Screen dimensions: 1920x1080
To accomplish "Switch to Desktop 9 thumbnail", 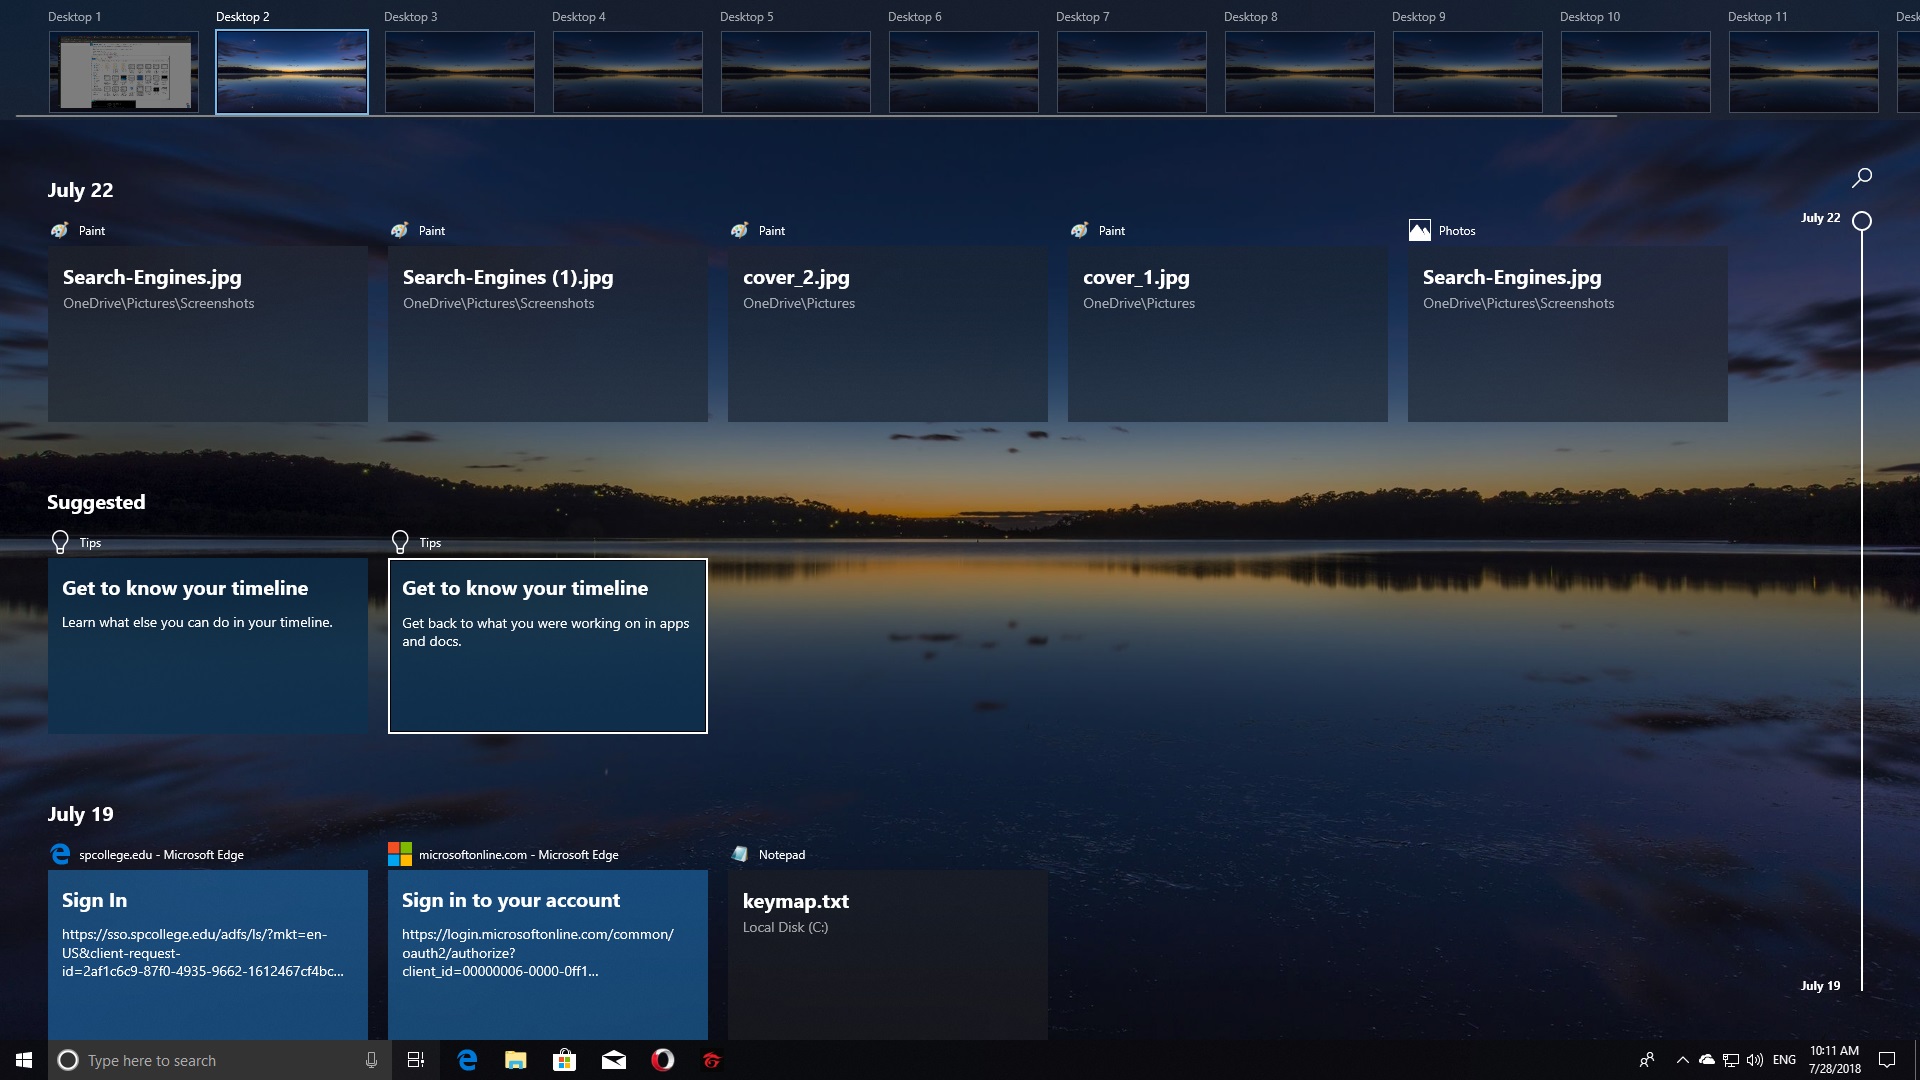I will 1468,71.
